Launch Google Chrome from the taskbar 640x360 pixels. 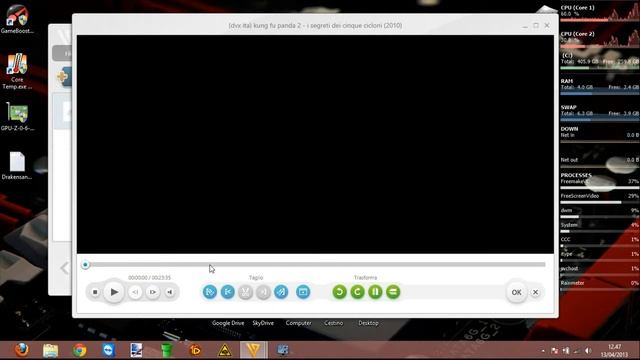(x=80, y=350)
